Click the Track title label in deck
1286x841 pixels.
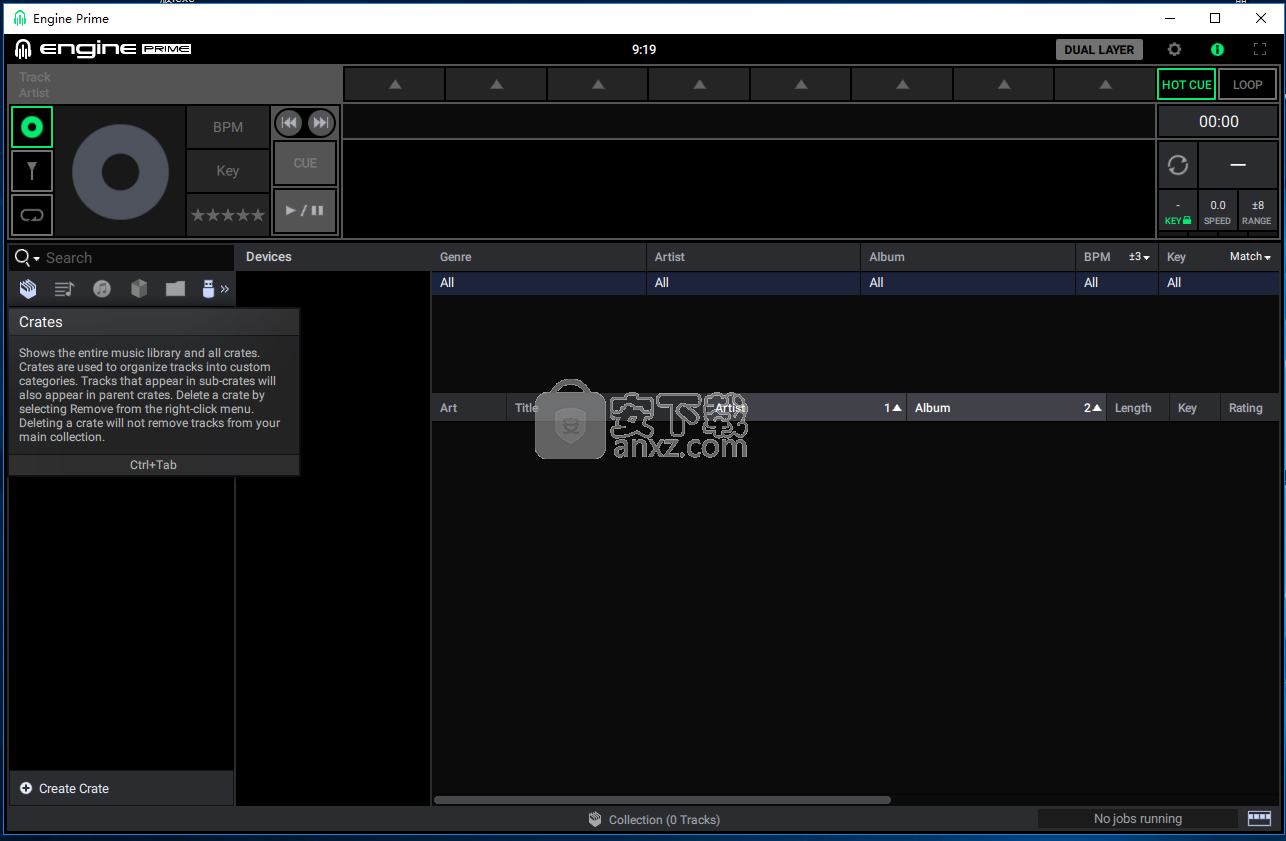35,77
